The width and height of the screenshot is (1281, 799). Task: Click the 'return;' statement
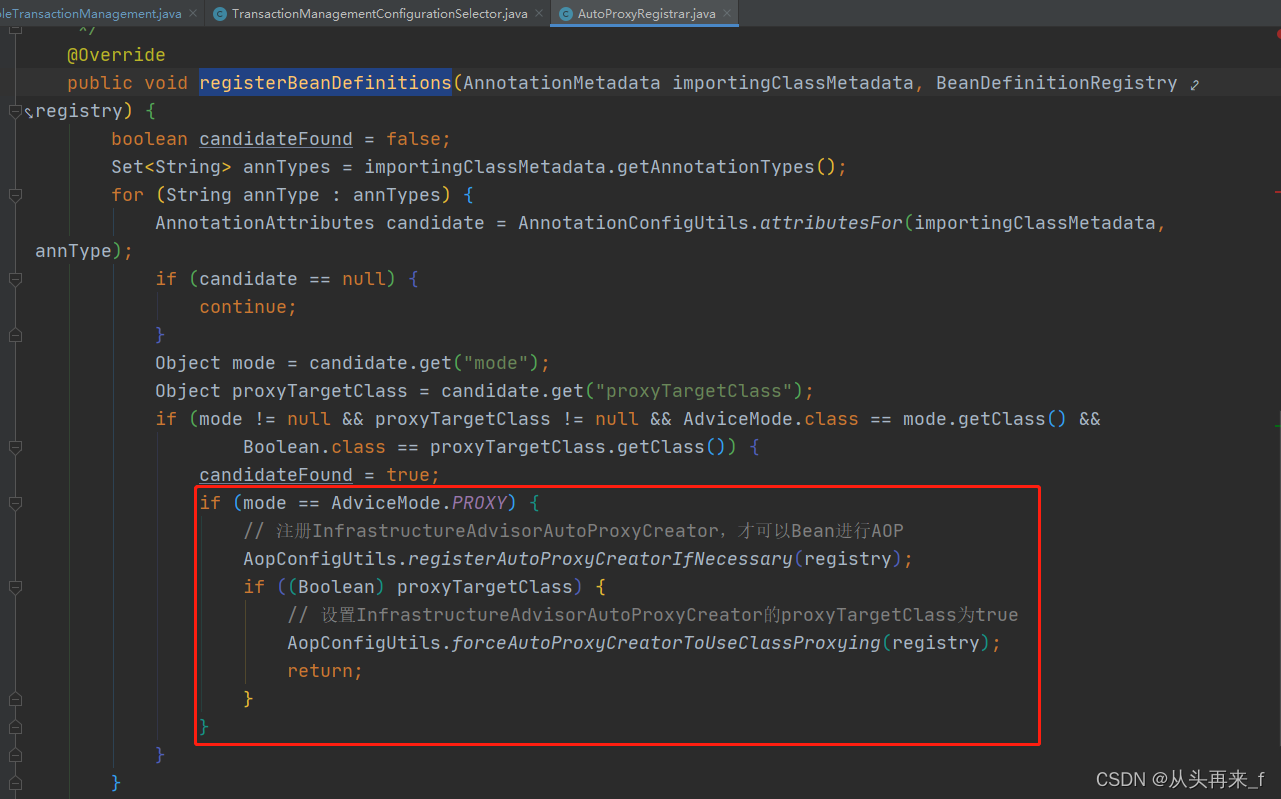325,671
